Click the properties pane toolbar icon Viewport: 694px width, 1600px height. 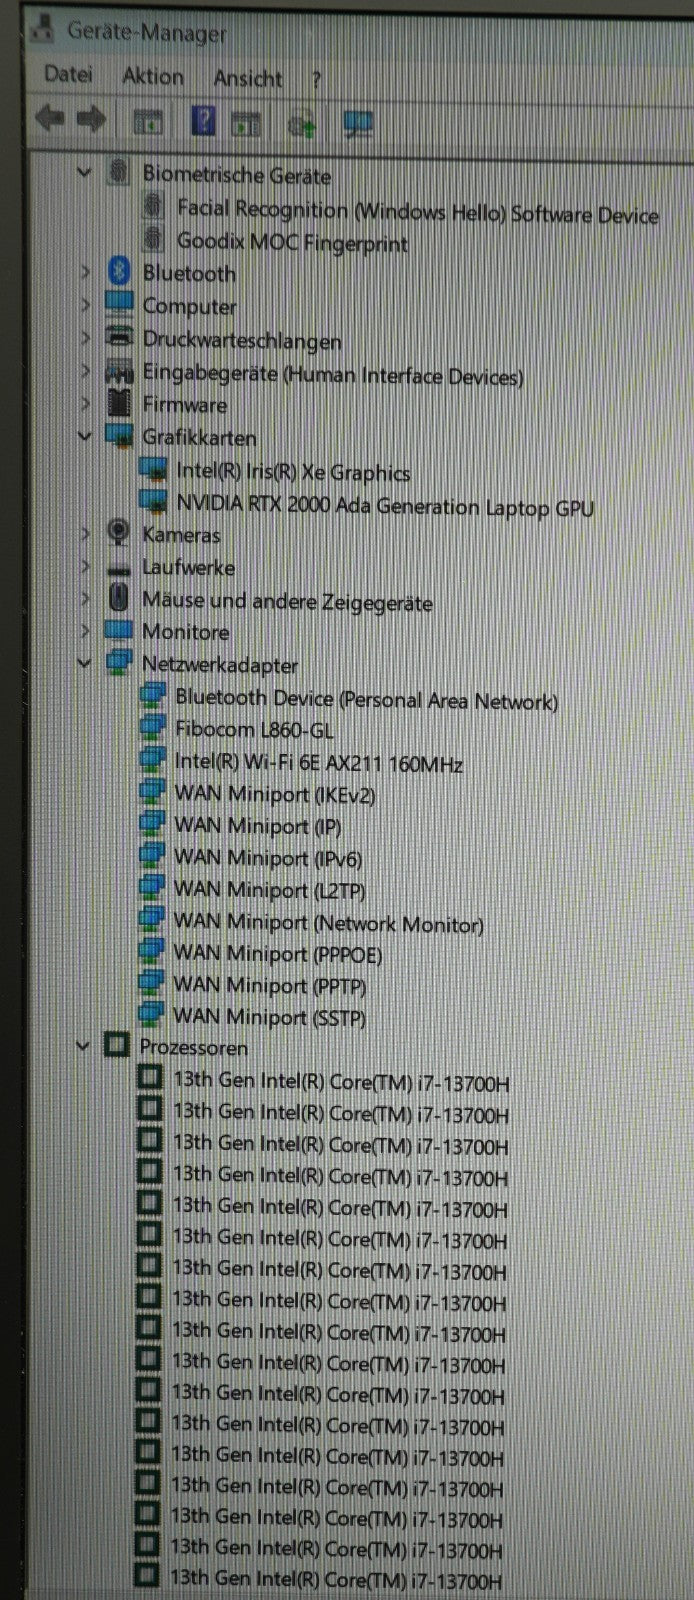coord(148,122)
